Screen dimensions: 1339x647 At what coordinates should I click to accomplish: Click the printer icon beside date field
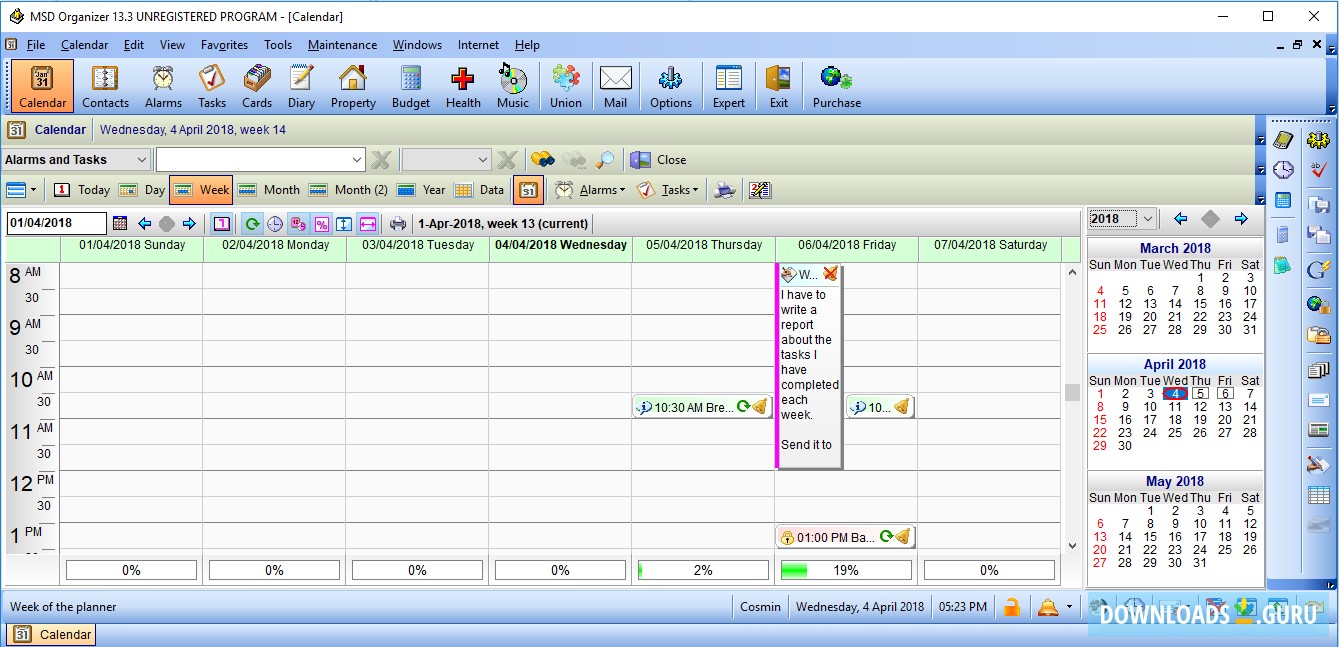pyautogui.click(x=398, y=224)
